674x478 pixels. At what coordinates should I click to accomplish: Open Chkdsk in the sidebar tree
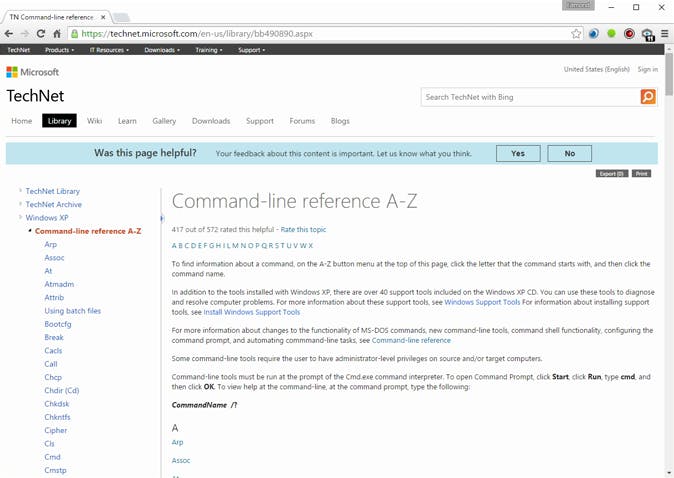(x=57, y=404)
